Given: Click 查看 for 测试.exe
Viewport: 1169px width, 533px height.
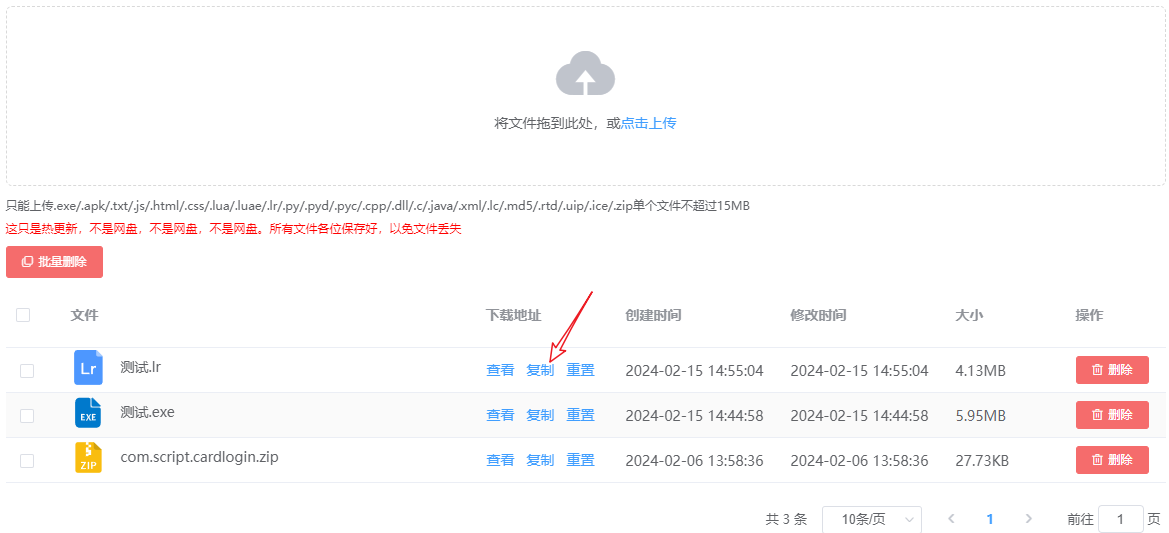Looking at the screenshot, I should coord(500,415).
